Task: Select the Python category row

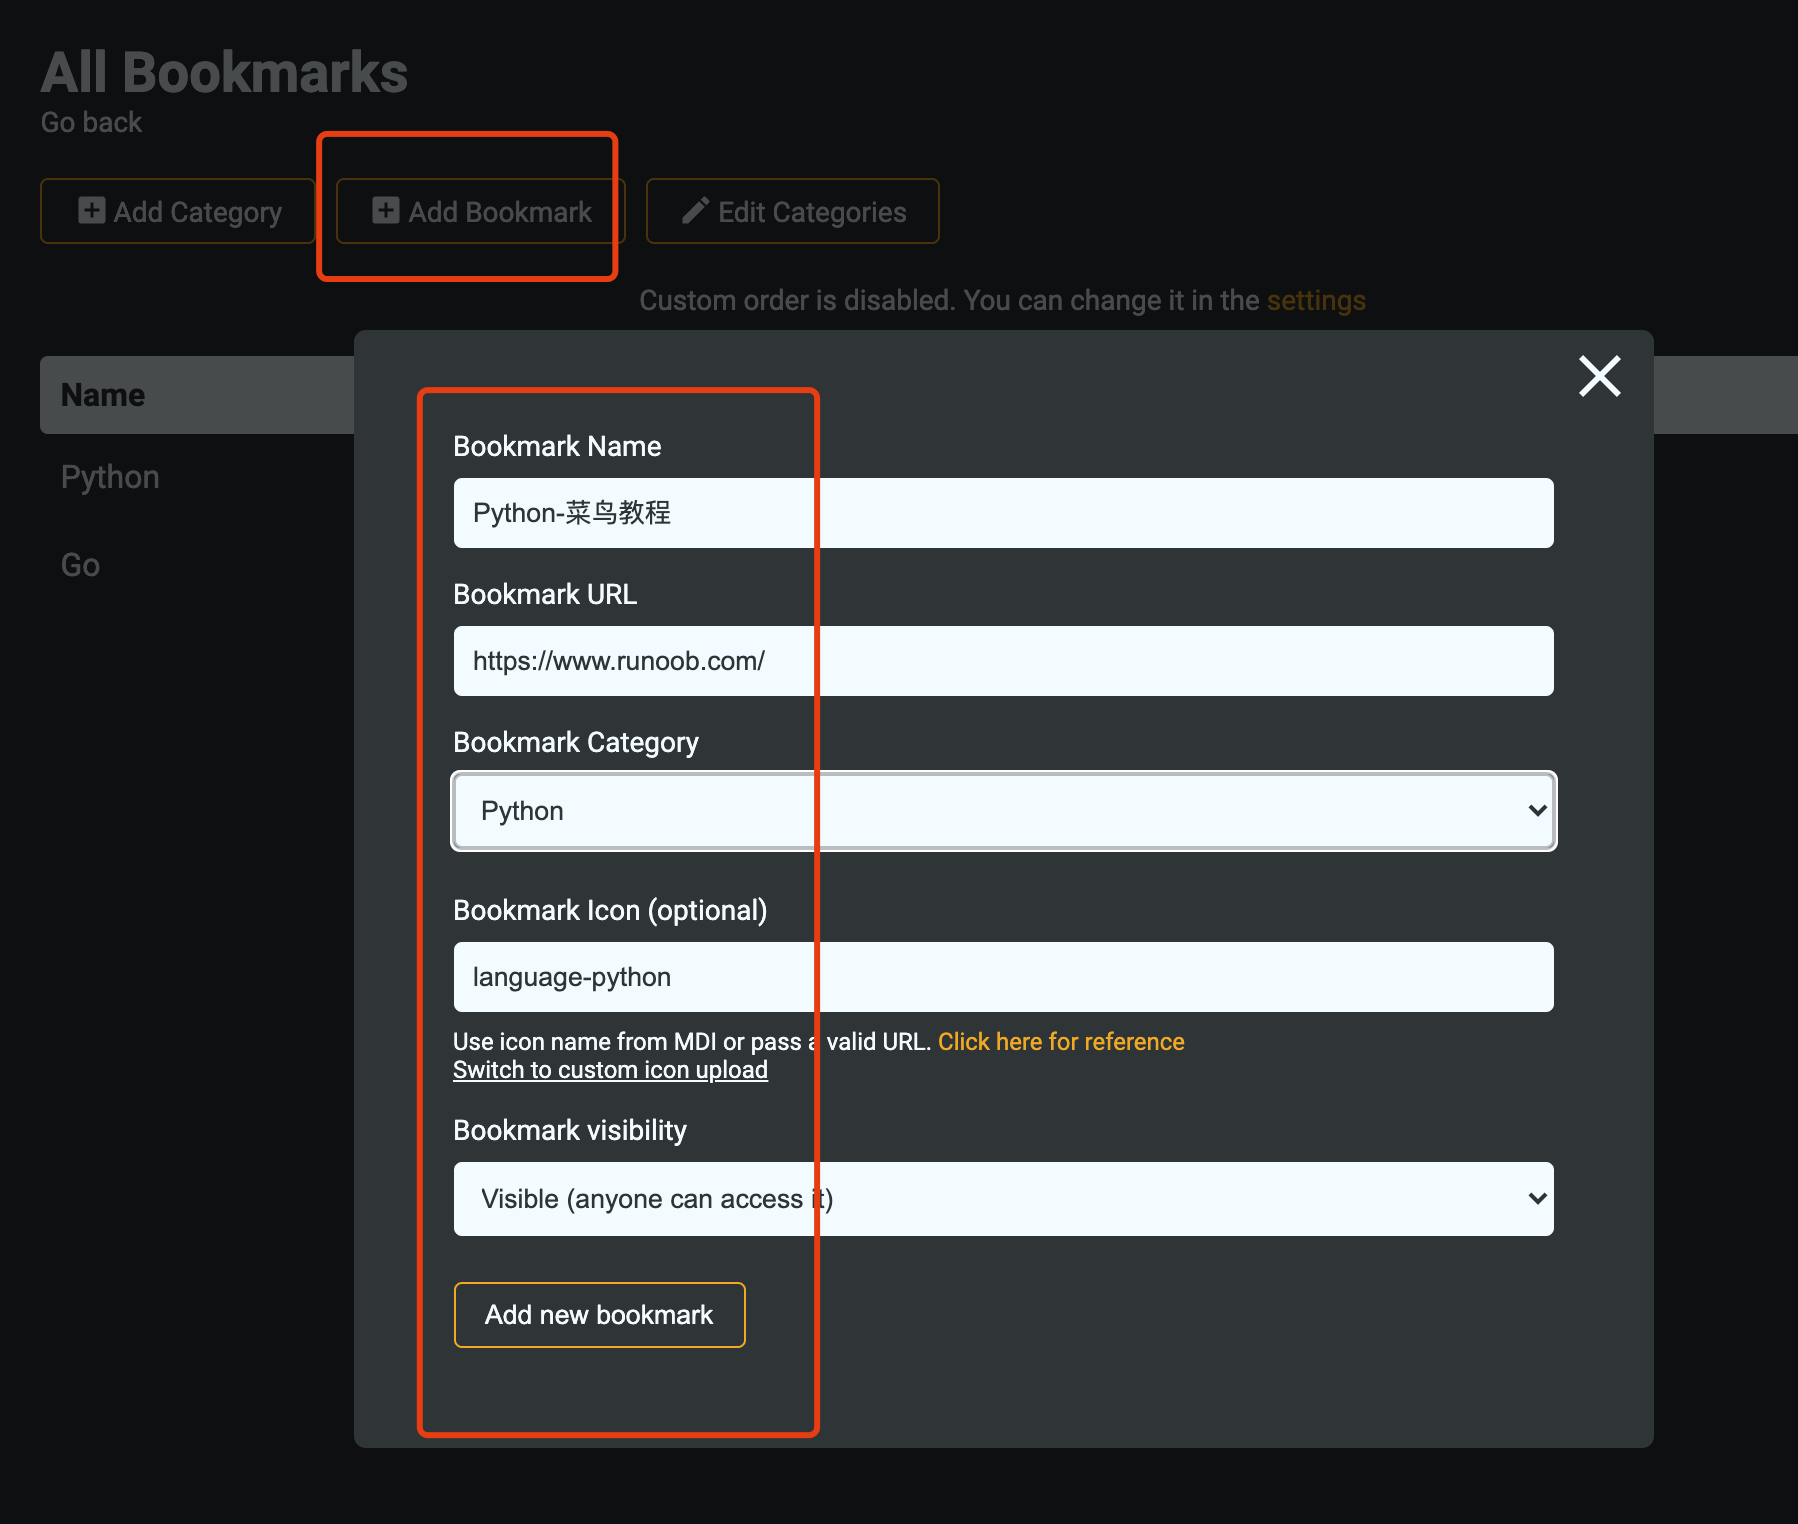Action: 110,477
